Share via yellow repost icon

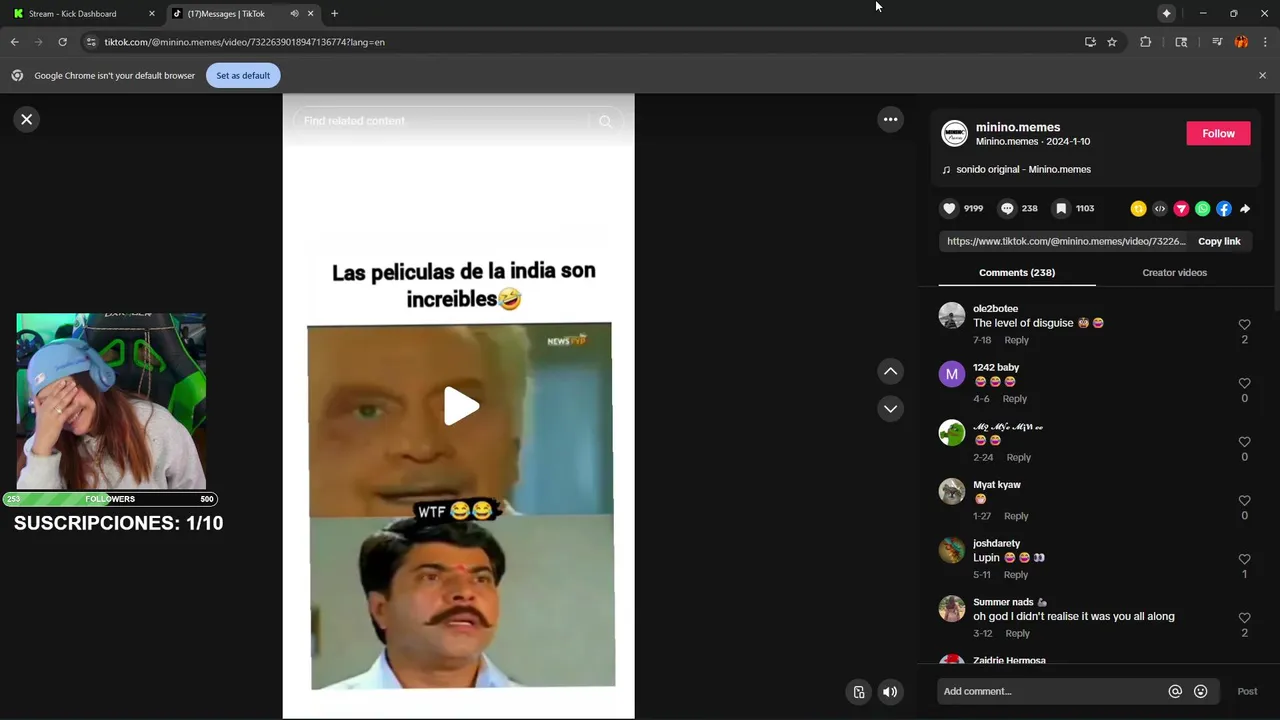(1138, 209)
